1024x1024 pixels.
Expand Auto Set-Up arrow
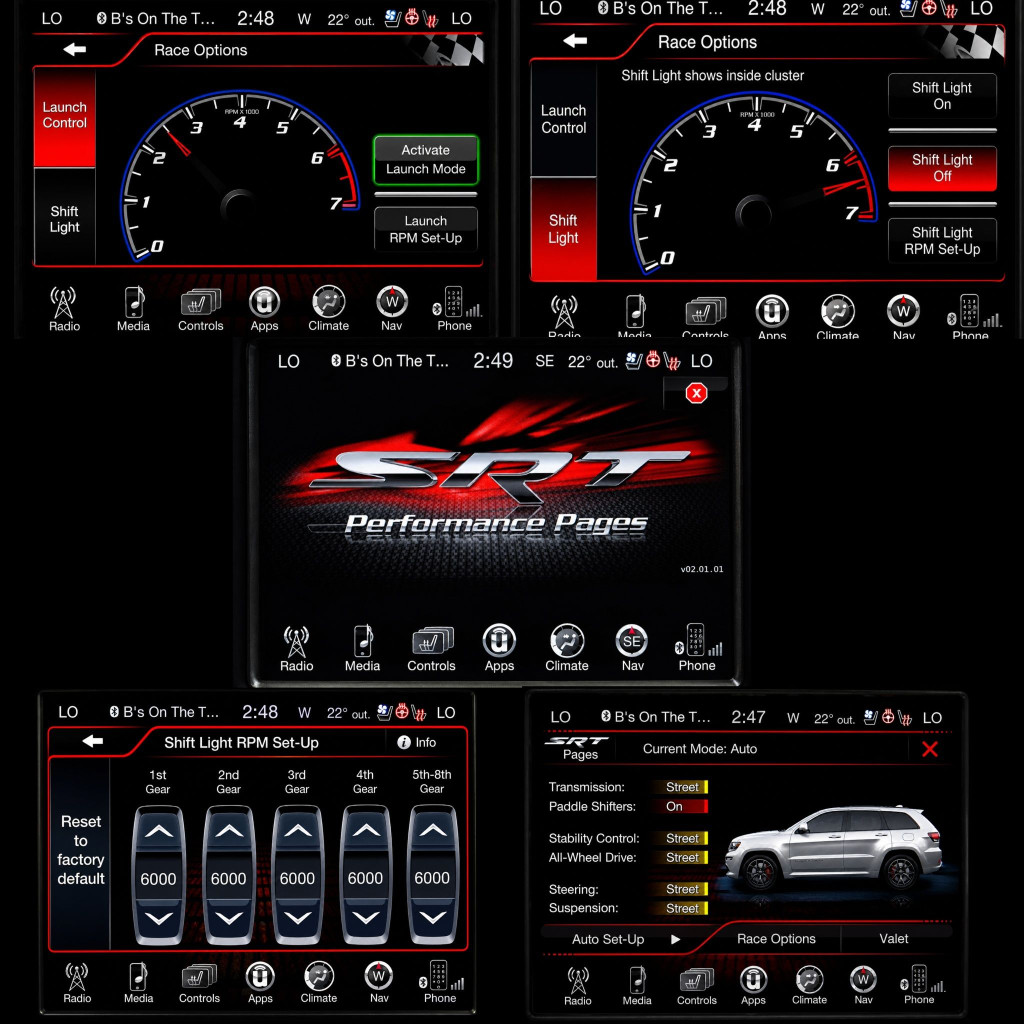tap(675, 939)
